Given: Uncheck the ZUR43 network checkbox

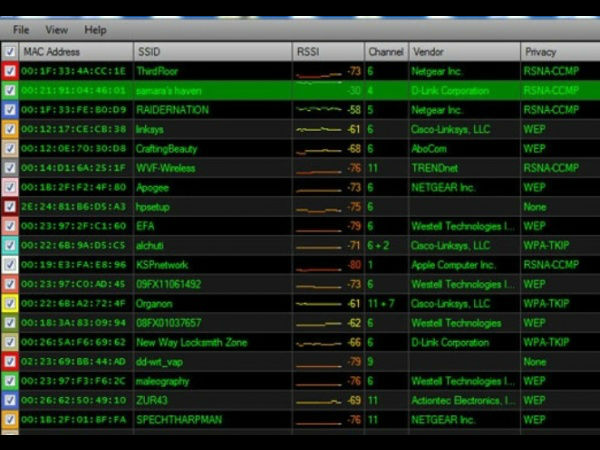Looking at the screenshot, I should [x=10, y=400].
